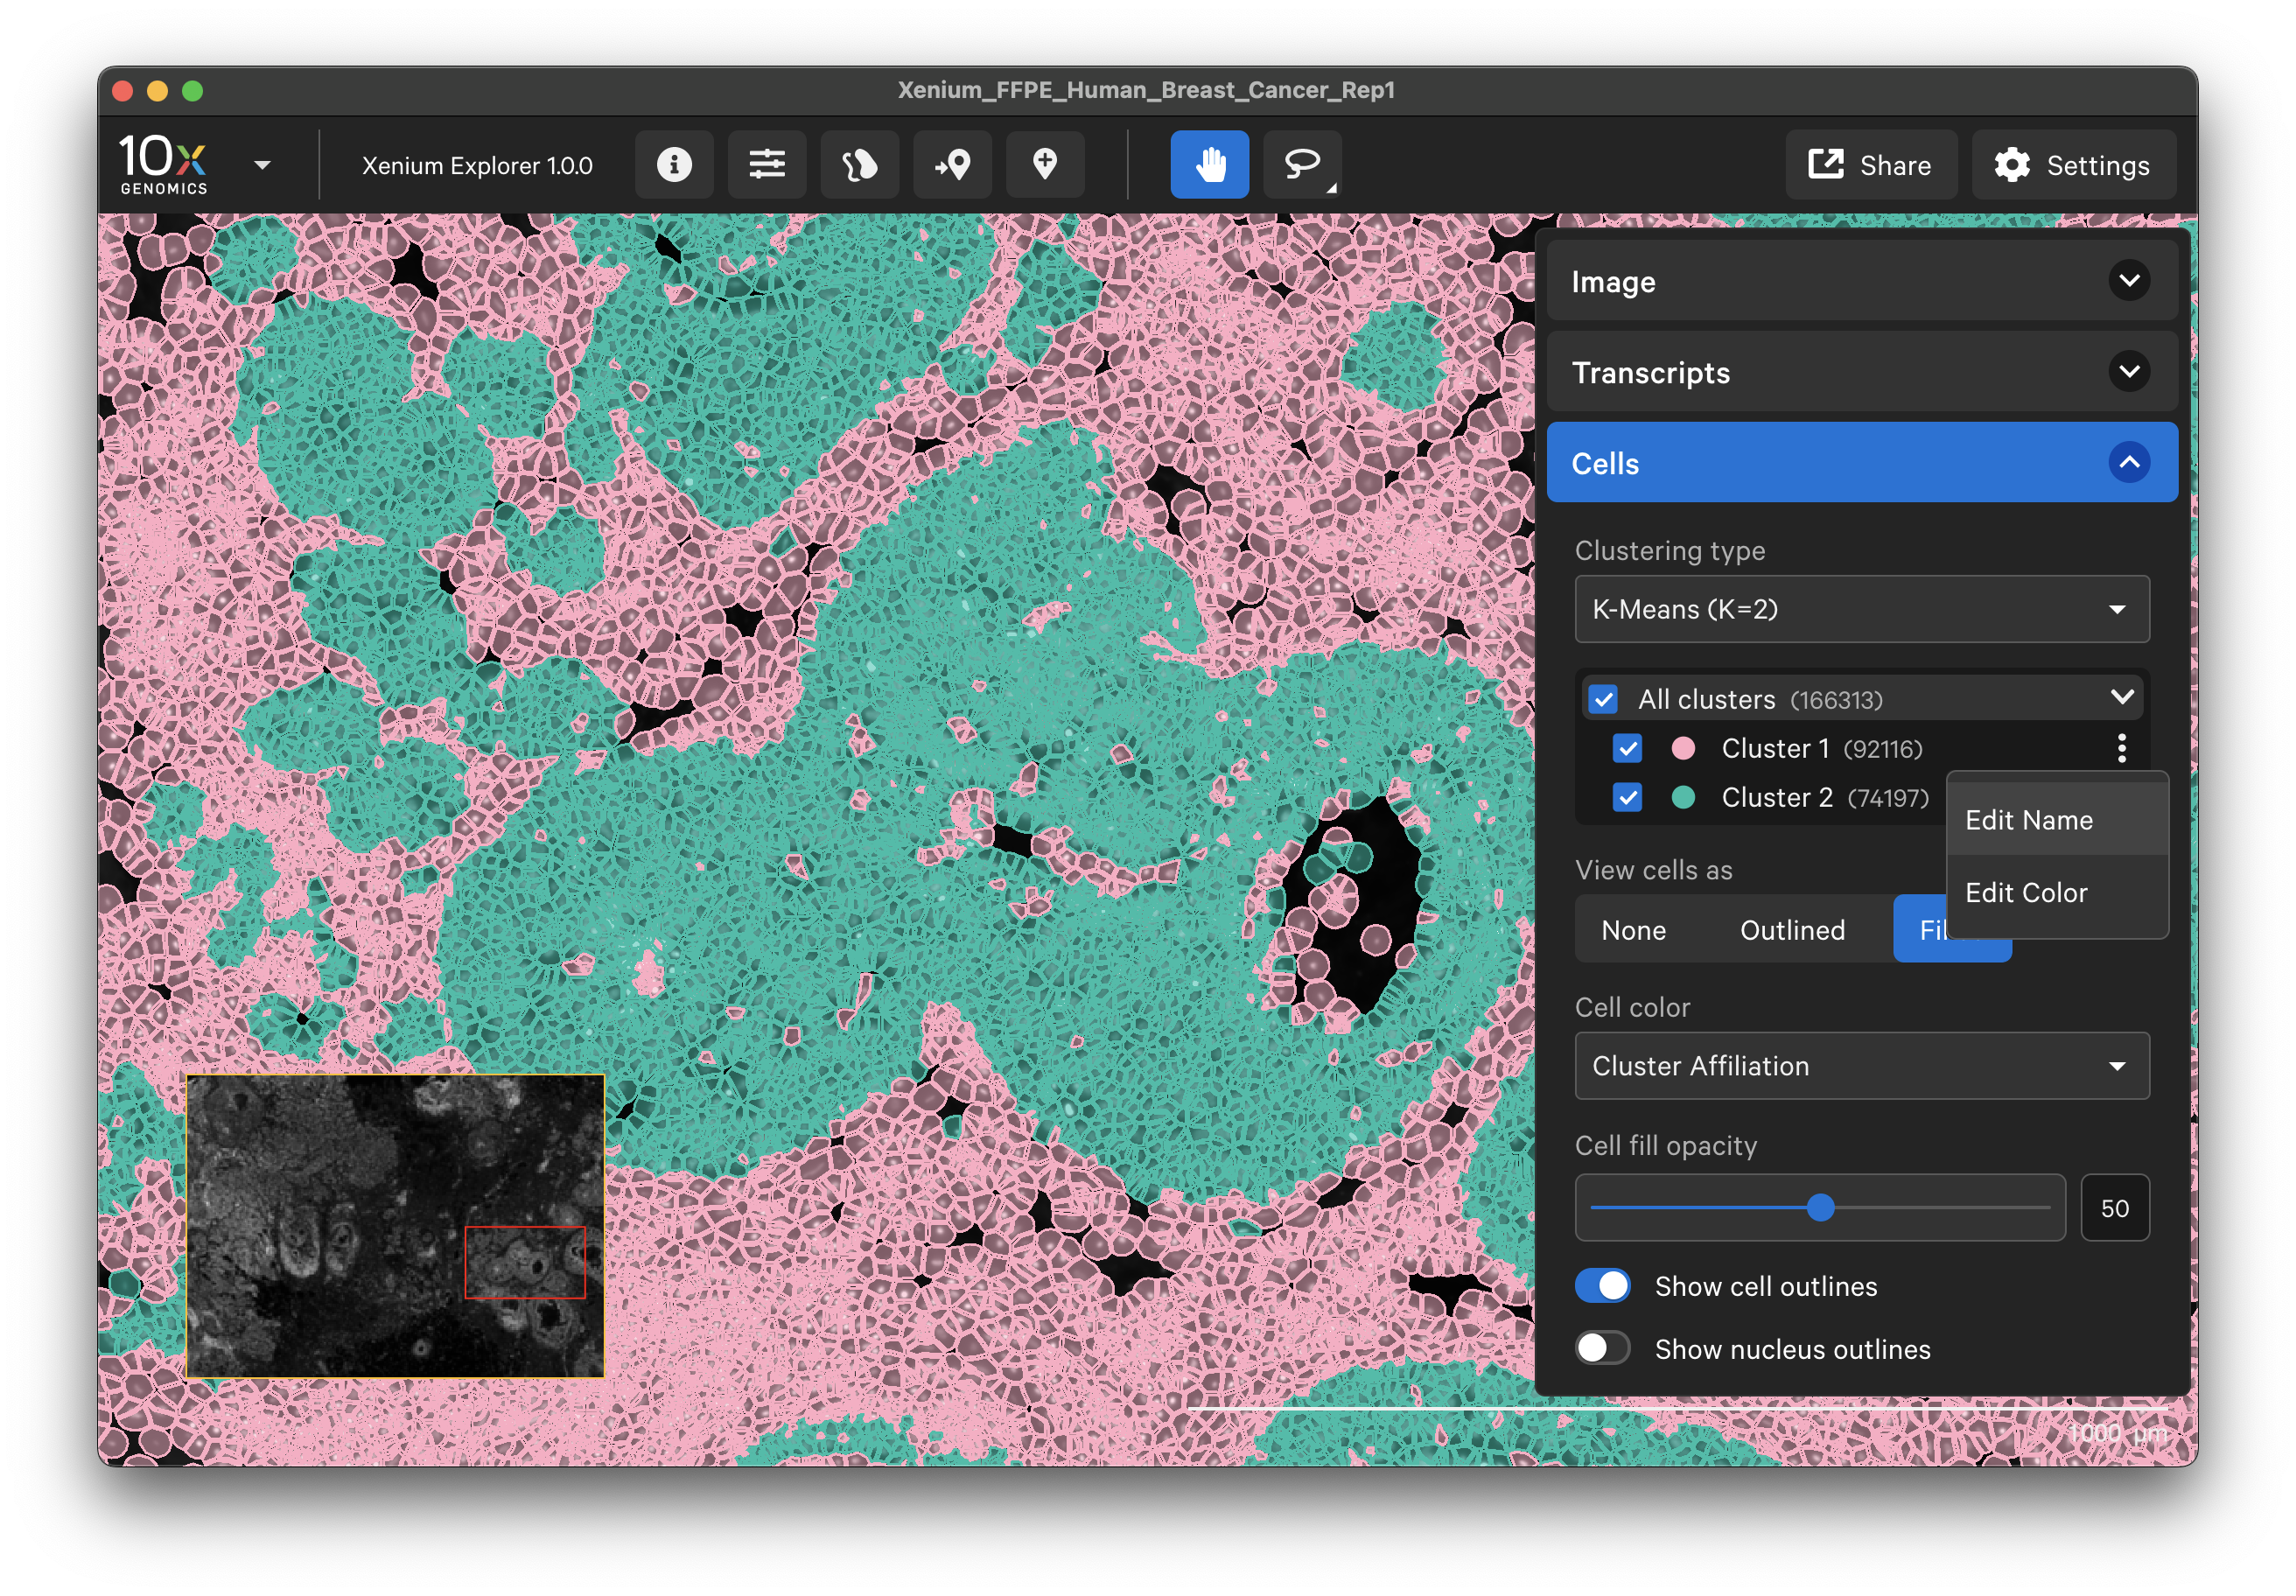Click the 10x Genomics logo
2296x1596 pixels.
pos(164,164)
